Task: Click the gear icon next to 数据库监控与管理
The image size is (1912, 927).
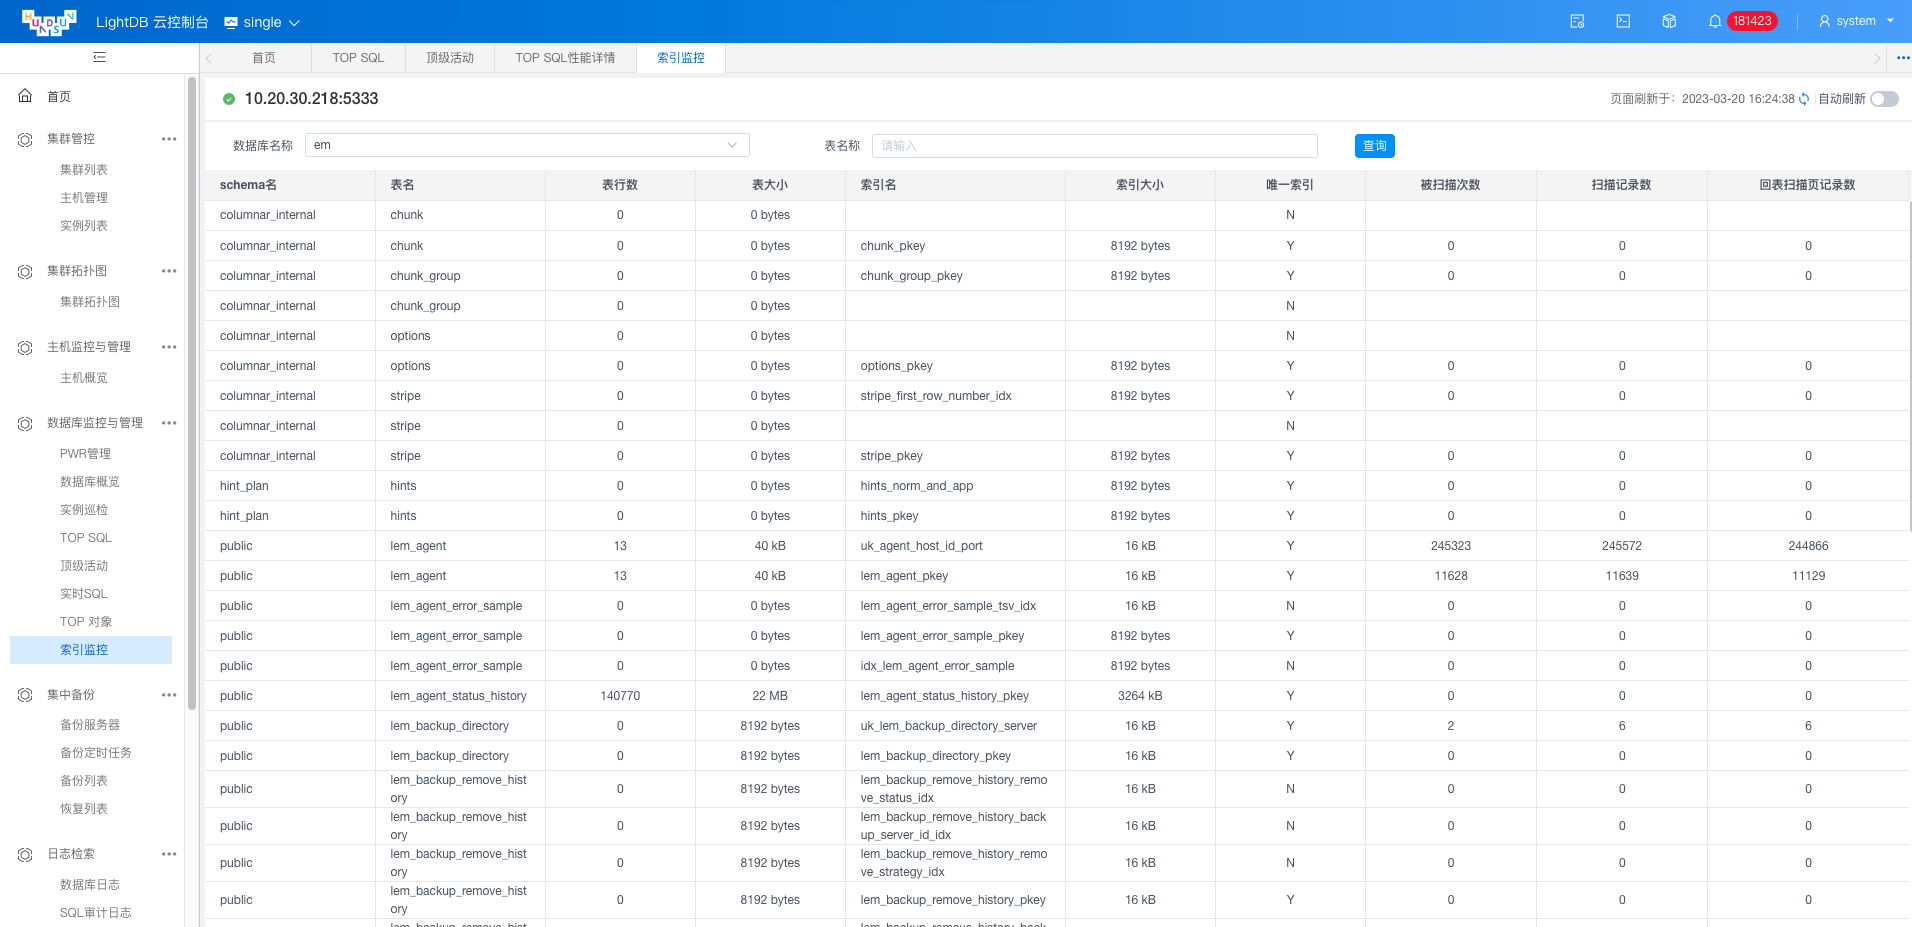Action: [25, 423]
